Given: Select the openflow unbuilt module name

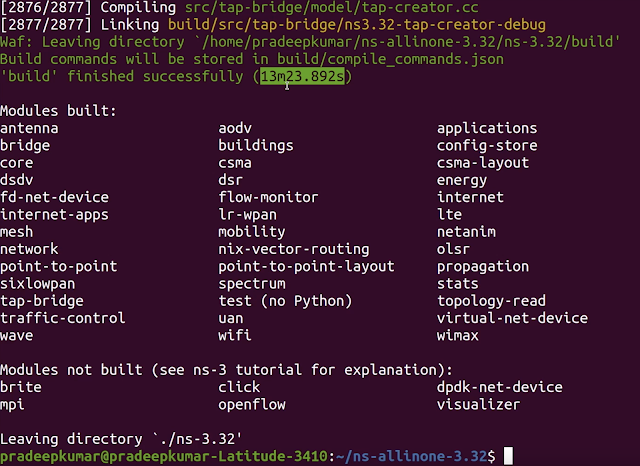Looking at the screenshot, I should [x=251, y=404].
